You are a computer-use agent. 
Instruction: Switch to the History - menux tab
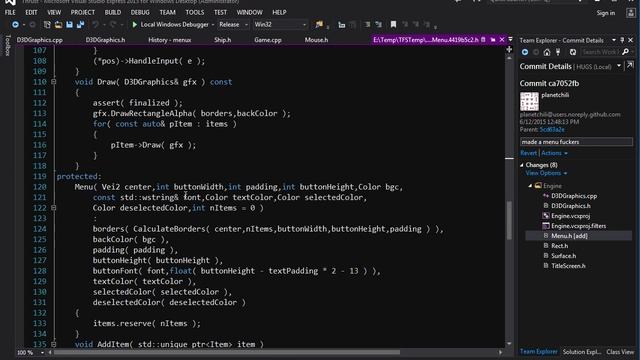169,40
